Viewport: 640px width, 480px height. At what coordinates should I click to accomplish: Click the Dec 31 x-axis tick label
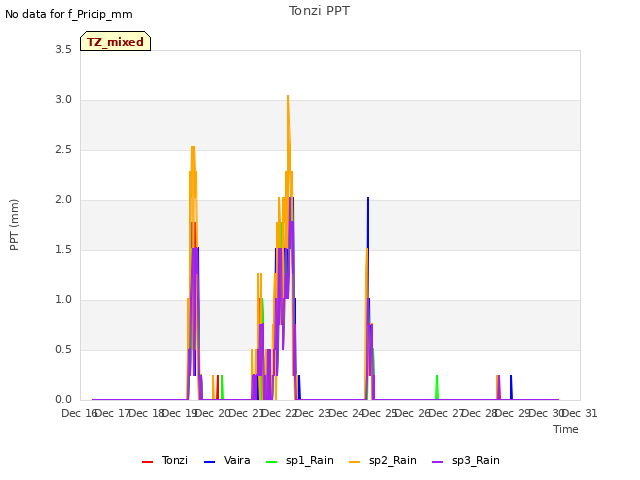click(x=580, y=413)
